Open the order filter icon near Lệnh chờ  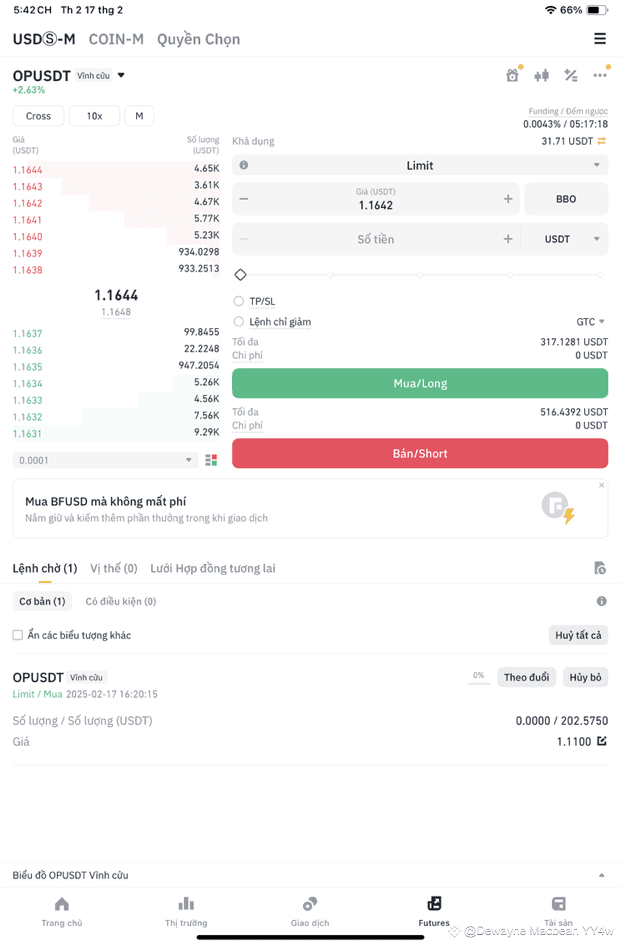click(x=601, y=567)
